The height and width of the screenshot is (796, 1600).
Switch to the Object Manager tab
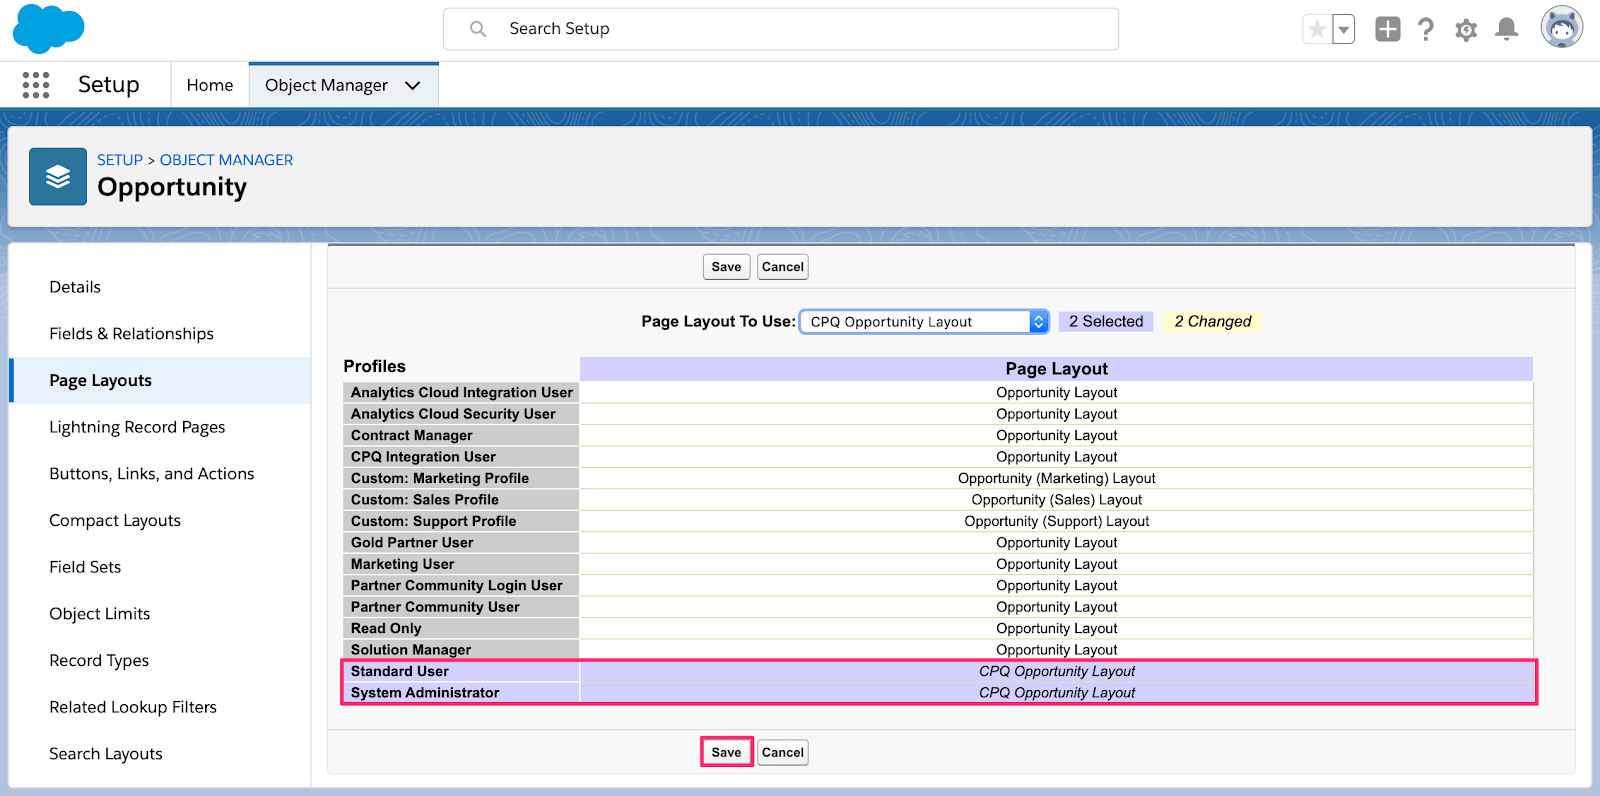click(x=326, y=85)
